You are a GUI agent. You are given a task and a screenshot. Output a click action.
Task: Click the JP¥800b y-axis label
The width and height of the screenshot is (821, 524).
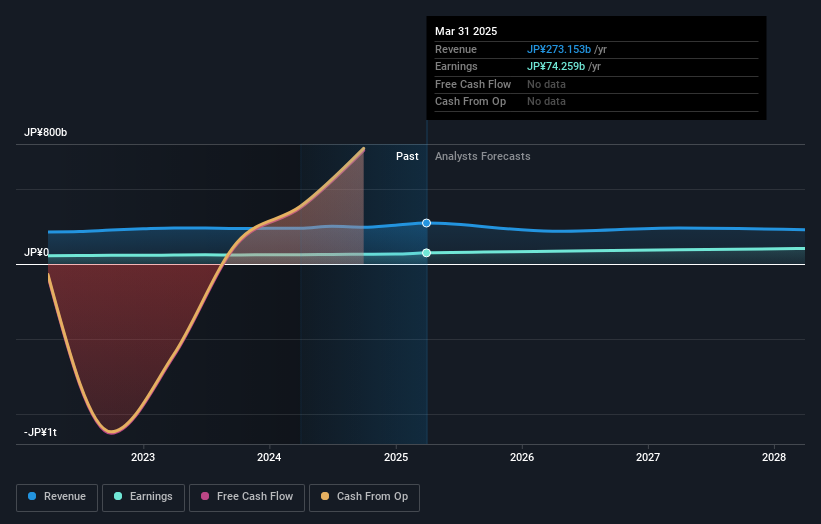(46, 132)
